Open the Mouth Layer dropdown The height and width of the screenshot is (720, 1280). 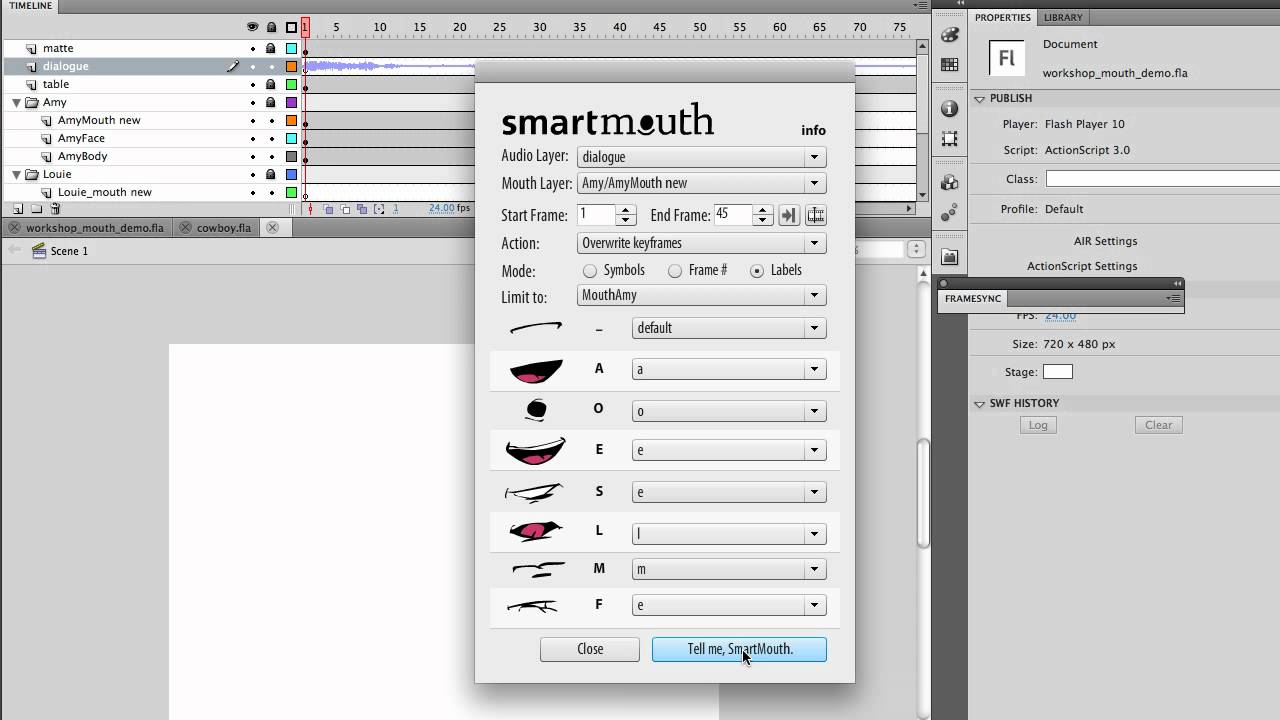702,183
